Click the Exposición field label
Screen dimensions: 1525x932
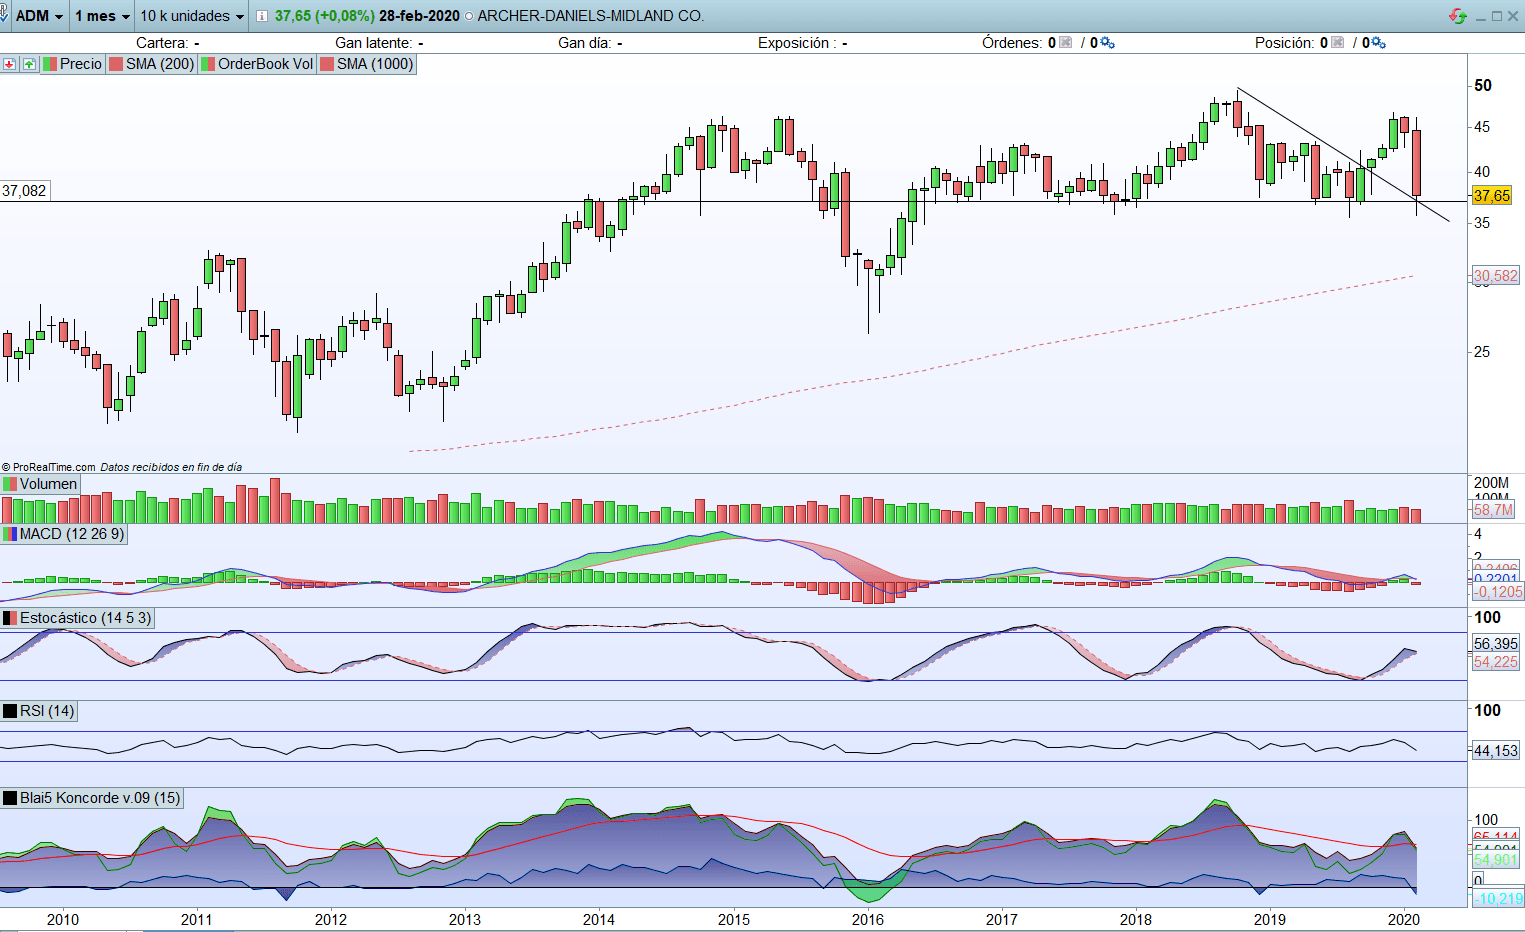coord(796,43)
